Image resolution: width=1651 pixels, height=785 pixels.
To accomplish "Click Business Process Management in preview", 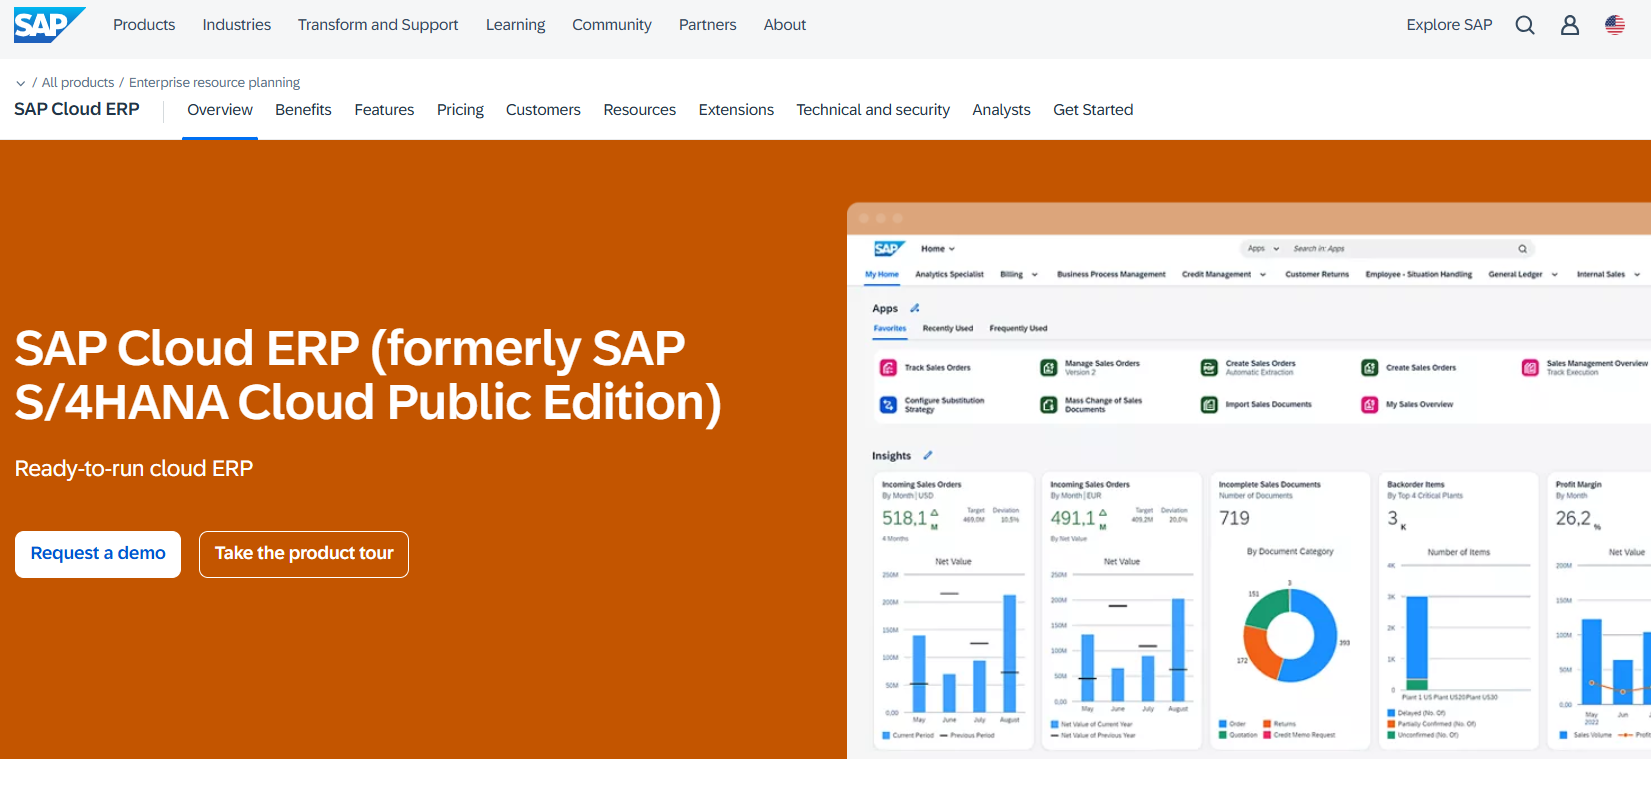I will click(x=1111, y=274).
